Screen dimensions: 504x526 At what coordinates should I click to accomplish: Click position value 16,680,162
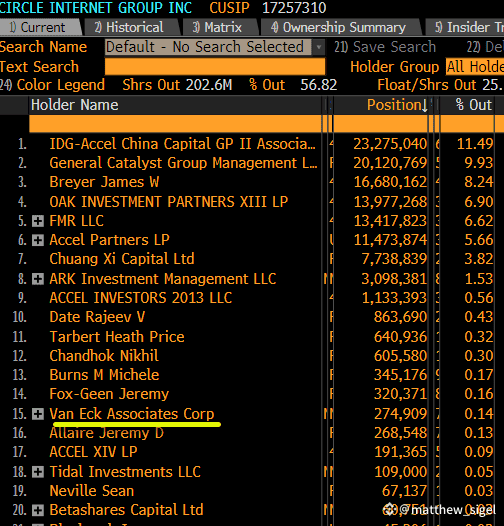tap(390, 182)
